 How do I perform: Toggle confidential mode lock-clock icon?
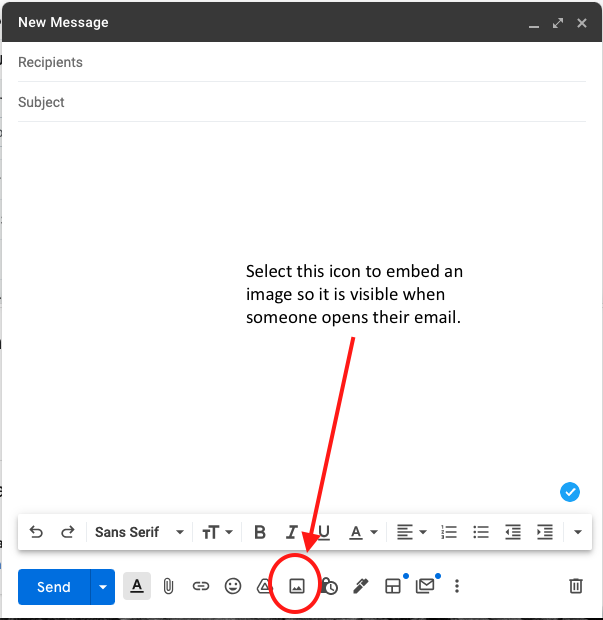point(329,586)
